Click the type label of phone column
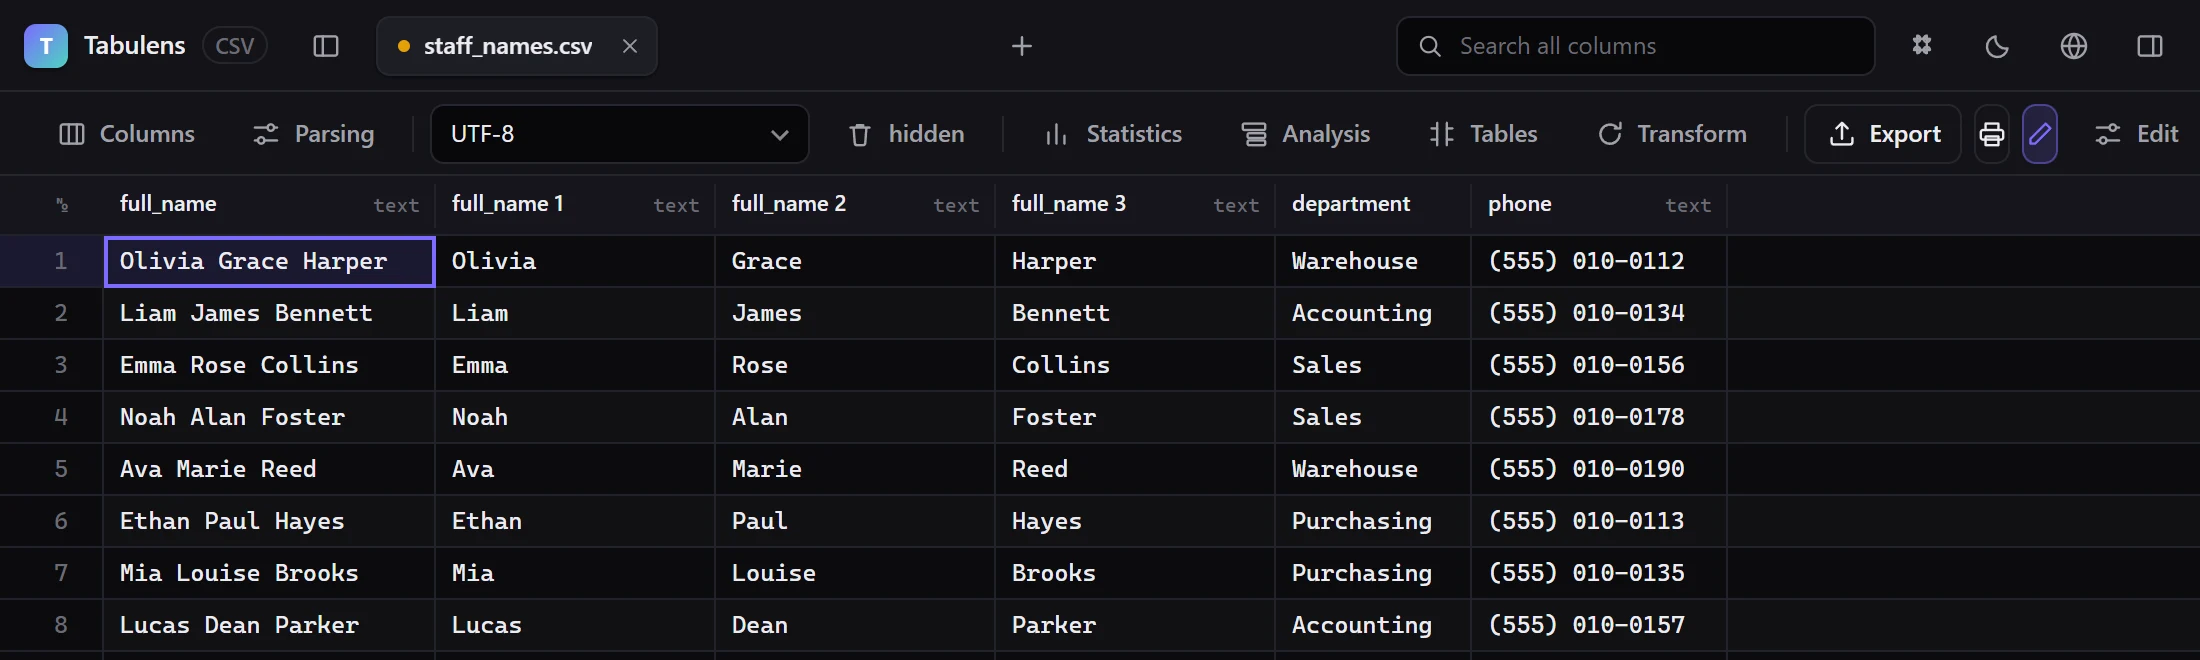The width and height of the screenshot is (2200, 660). pyautogui.click(x=1688, y=206)
